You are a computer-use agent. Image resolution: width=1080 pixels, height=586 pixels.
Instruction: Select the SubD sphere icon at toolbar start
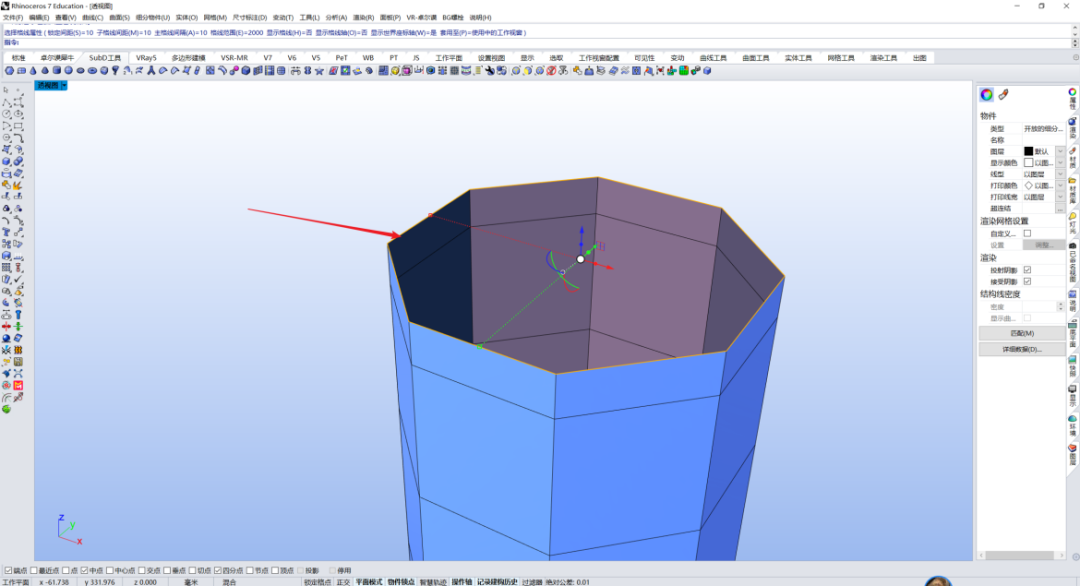[9, 71]
